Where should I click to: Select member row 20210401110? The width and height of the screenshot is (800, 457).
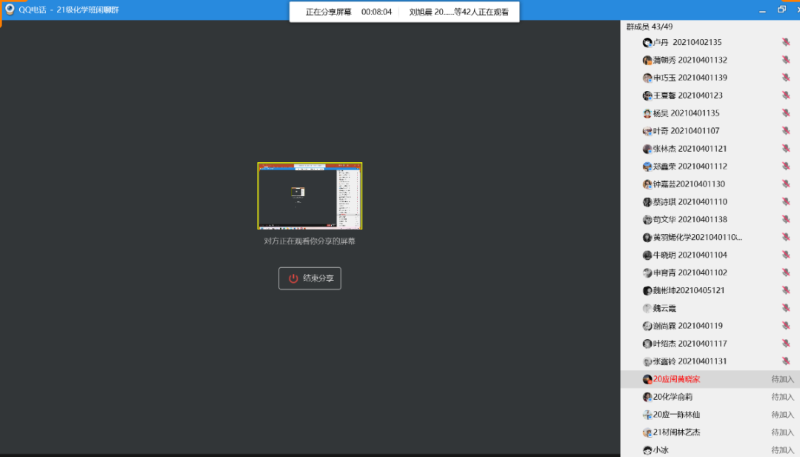[x=710, y=201]
